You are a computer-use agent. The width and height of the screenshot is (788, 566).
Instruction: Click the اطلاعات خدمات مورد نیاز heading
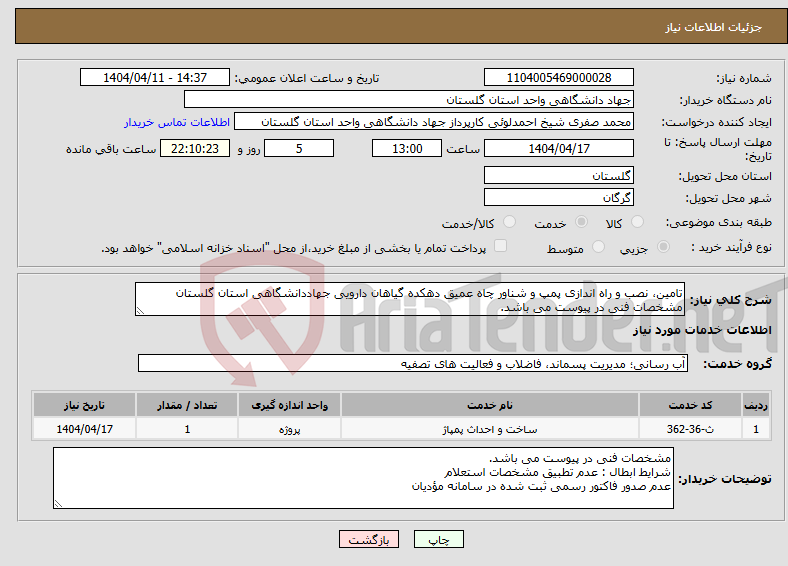click(702, 330)
